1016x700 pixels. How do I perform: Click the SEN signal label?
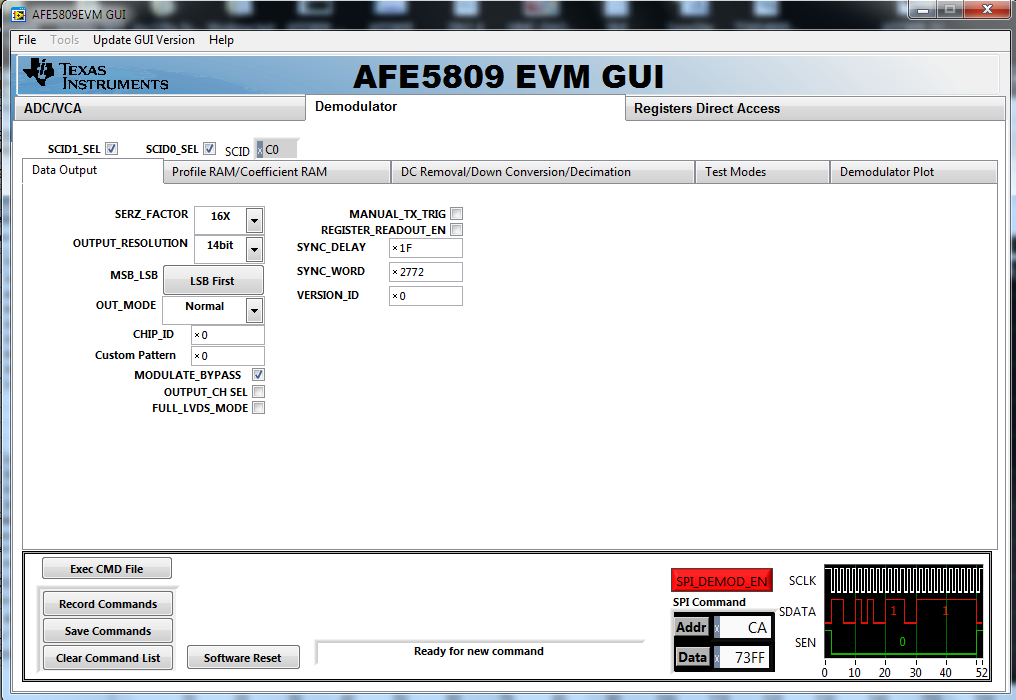tap(805, 642)
